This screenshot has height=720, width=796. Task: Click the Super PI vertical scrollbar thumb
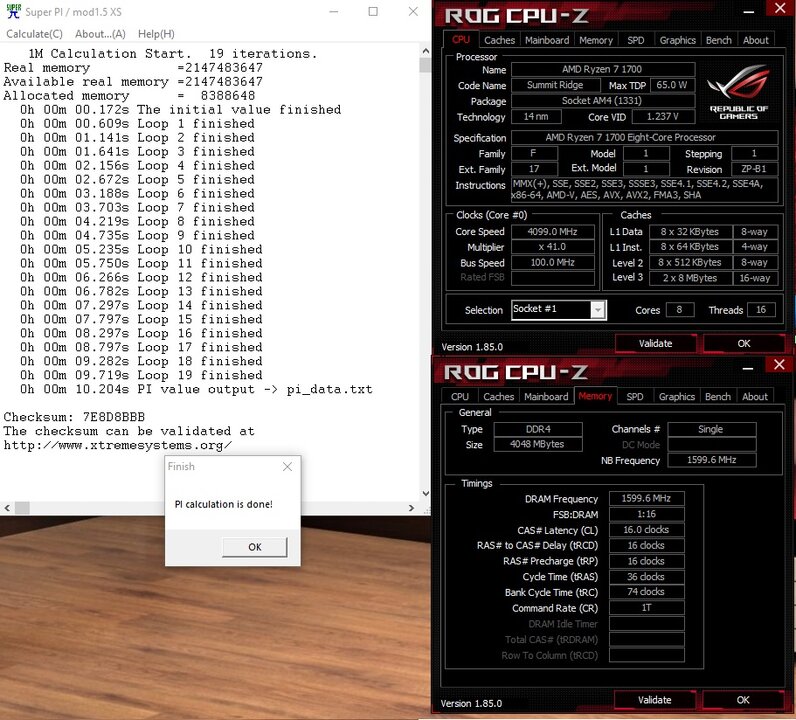(x=425, y=65)
